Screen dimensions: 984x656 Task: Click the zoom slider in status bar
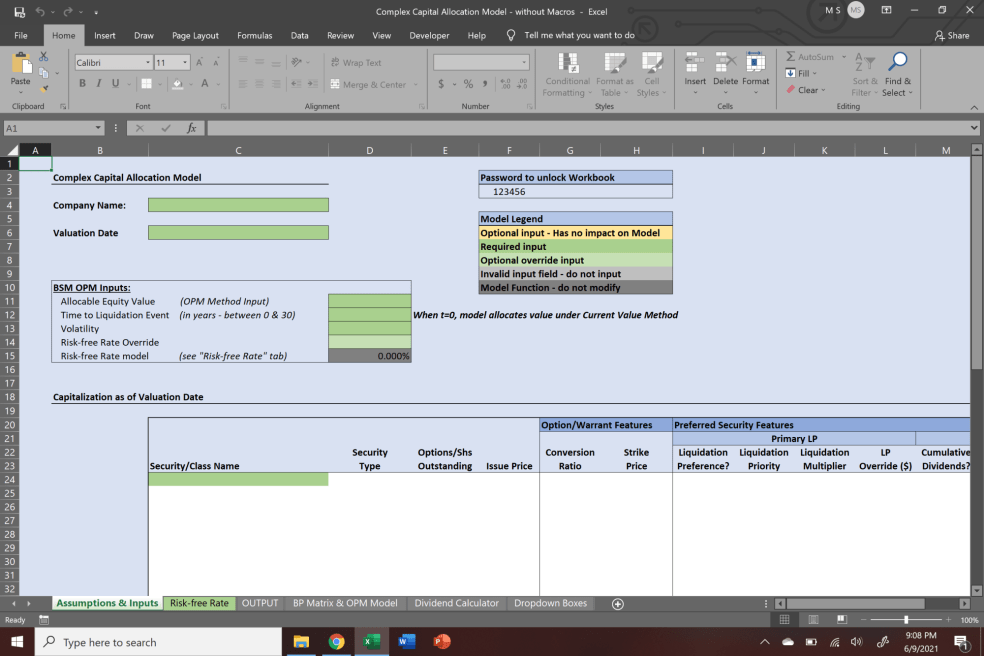coord(906,620)
